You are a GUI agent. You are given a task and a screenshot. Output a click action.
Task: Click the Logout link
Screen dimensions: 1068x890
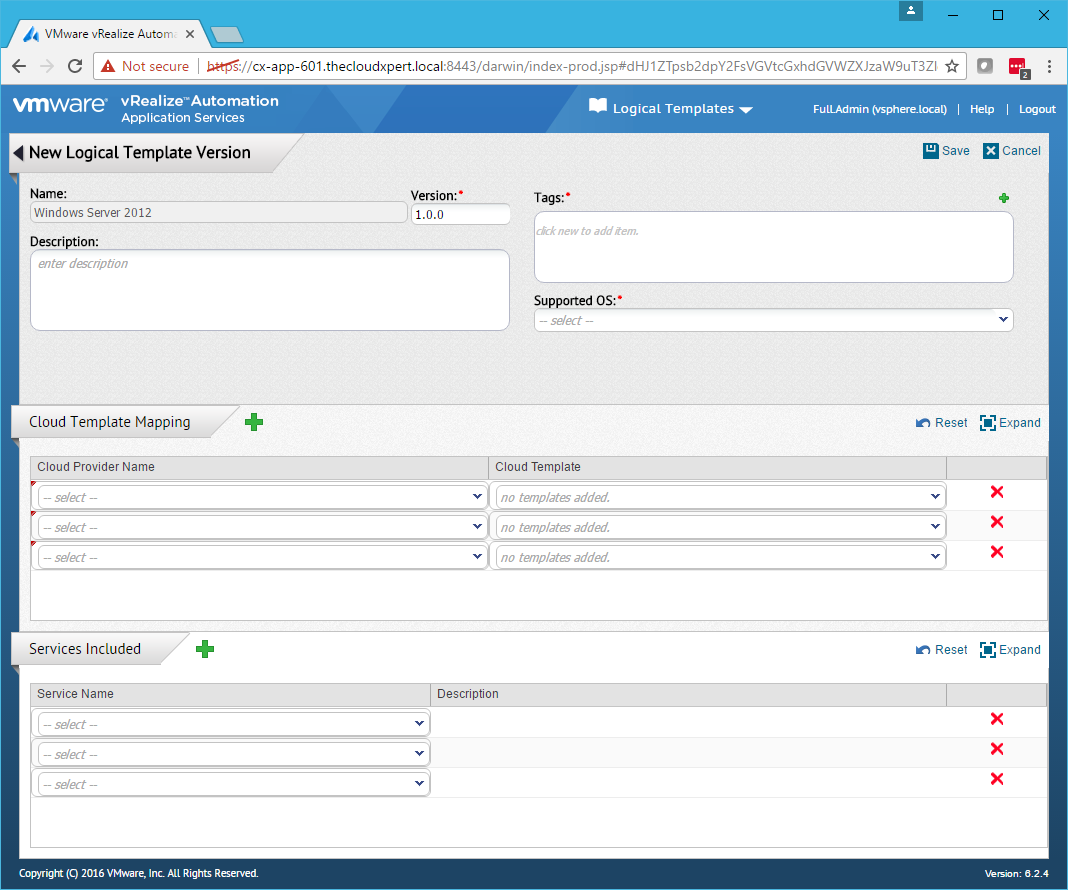tap(1037, 109)
